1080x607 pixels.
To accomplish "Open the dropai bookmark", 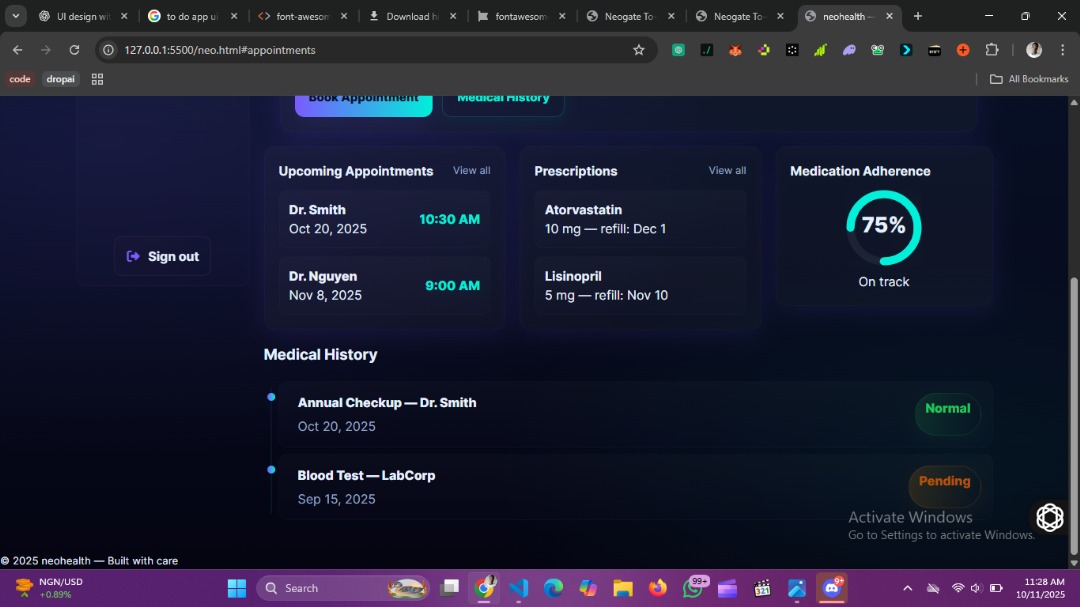I will point(60,79).
